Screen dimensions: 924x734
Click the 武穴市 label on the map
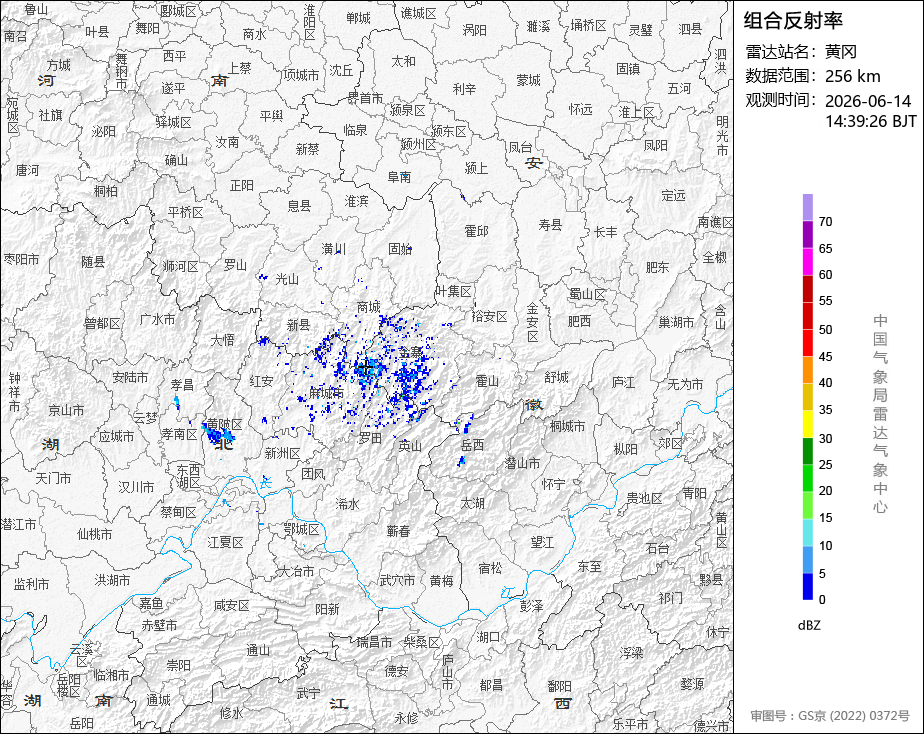[397, 580]
